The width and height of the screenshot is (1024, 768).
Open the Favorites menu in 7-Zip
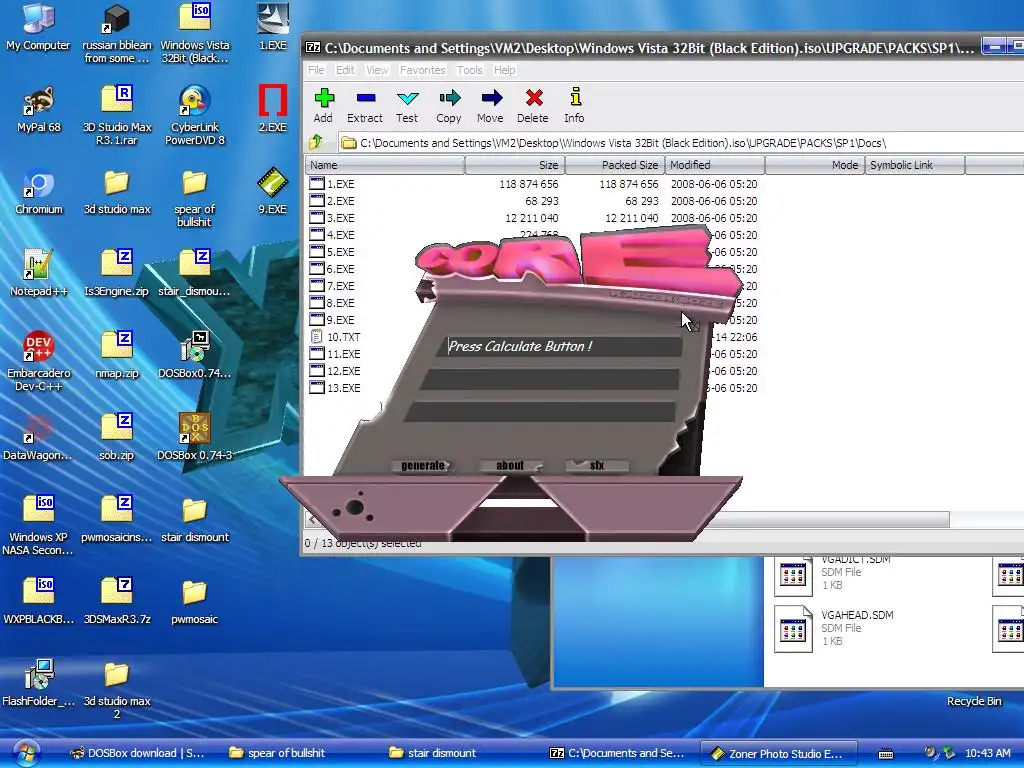pos(423,70)
